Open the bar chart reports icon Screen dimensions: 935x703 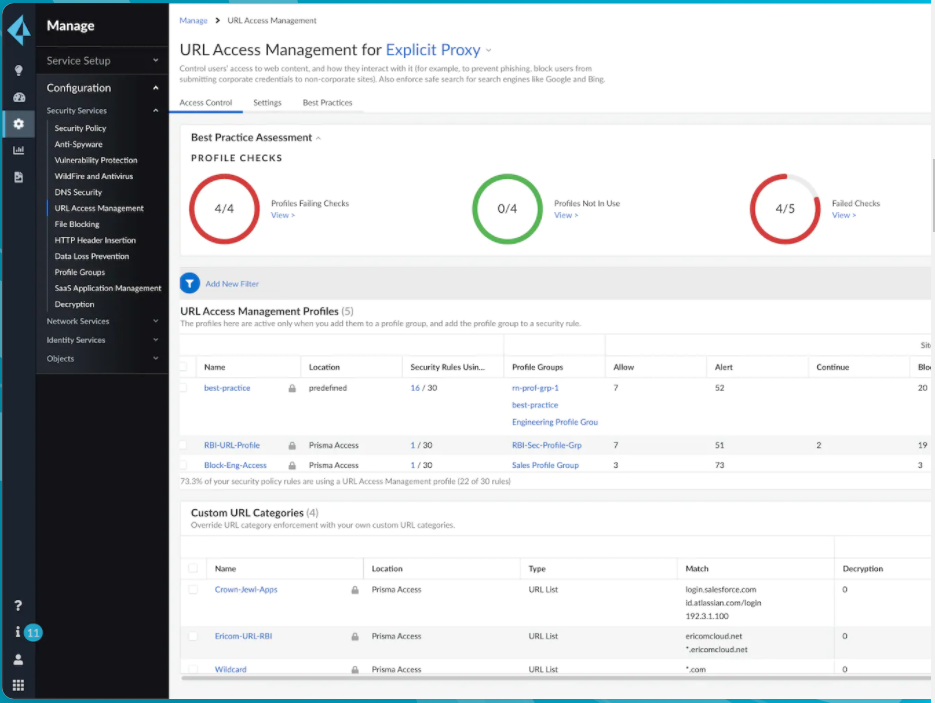[18, 150]
